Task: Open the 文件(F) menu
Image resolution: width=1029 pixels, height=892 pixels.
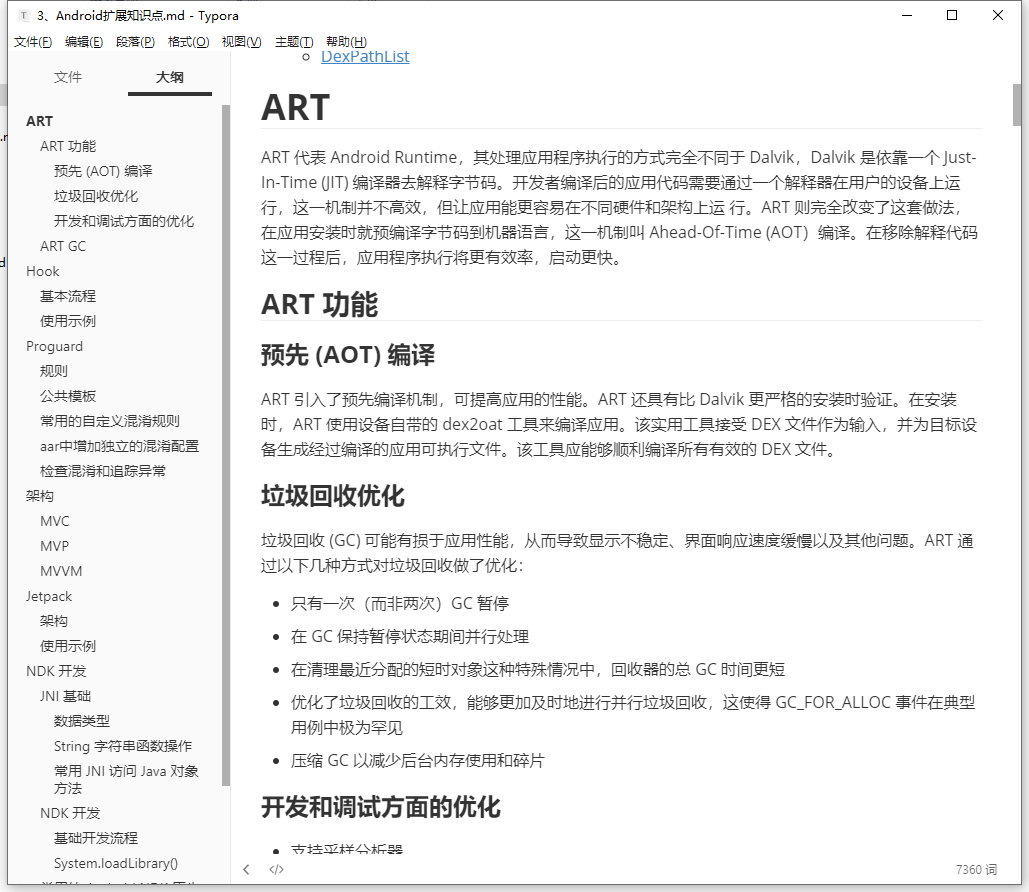Action: pyautogui.click(x=33, y=42)
